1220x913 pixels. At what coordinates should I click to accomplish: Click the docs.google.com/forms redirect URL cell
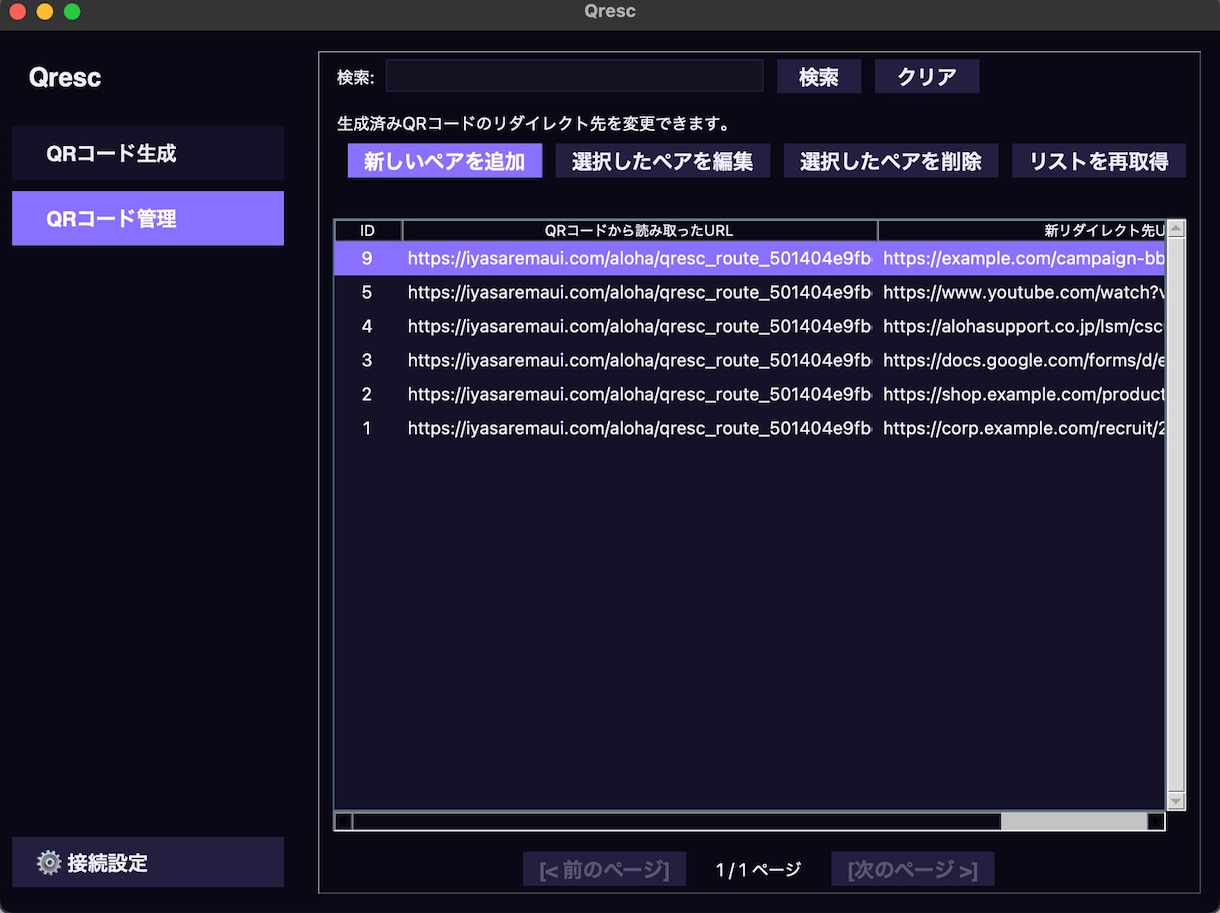coord(1022,360)
